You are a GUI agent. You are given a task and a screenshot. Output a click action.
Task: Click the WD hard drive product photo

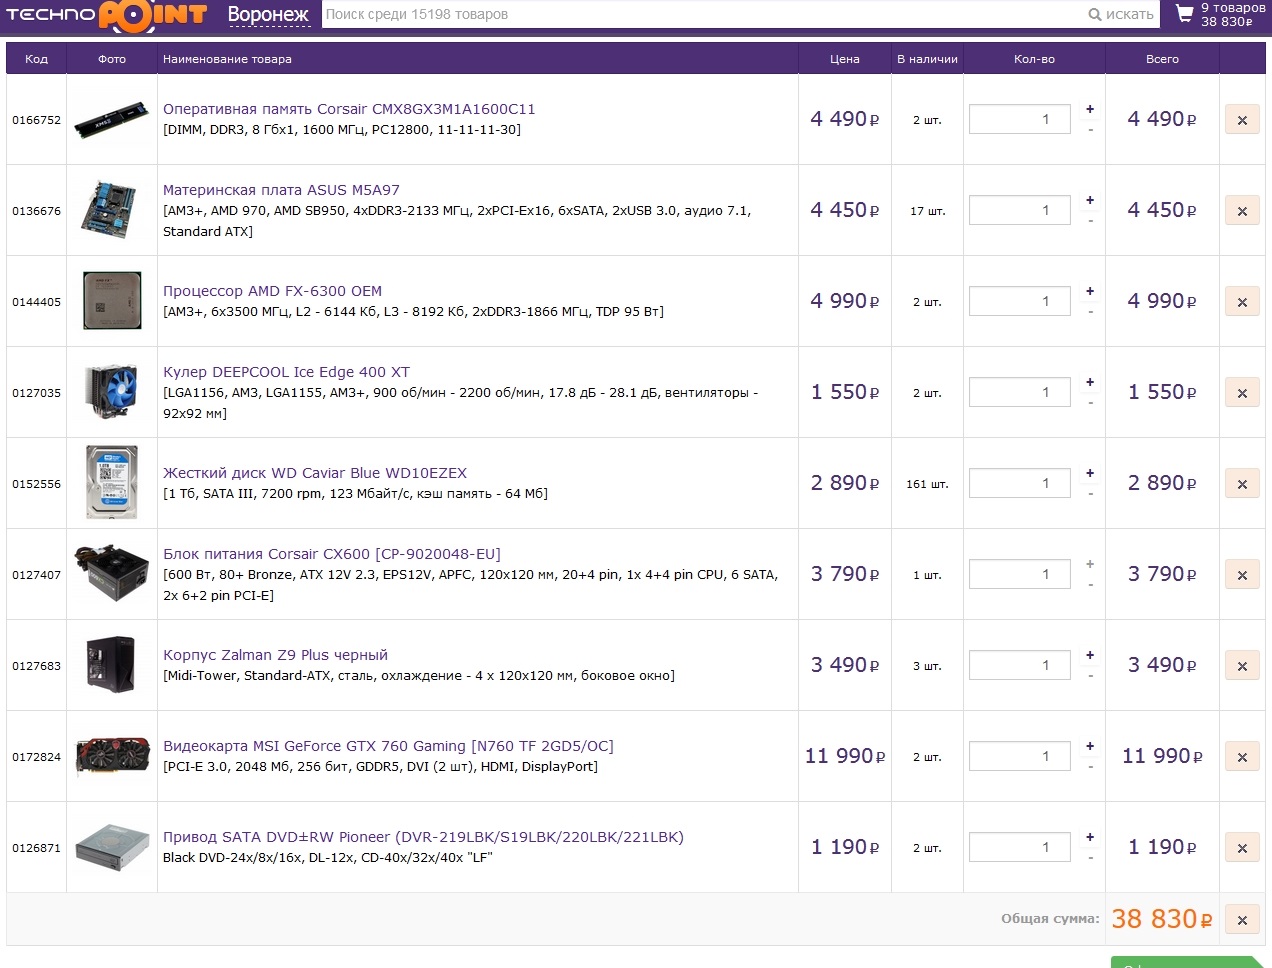(x=111, y=483)
